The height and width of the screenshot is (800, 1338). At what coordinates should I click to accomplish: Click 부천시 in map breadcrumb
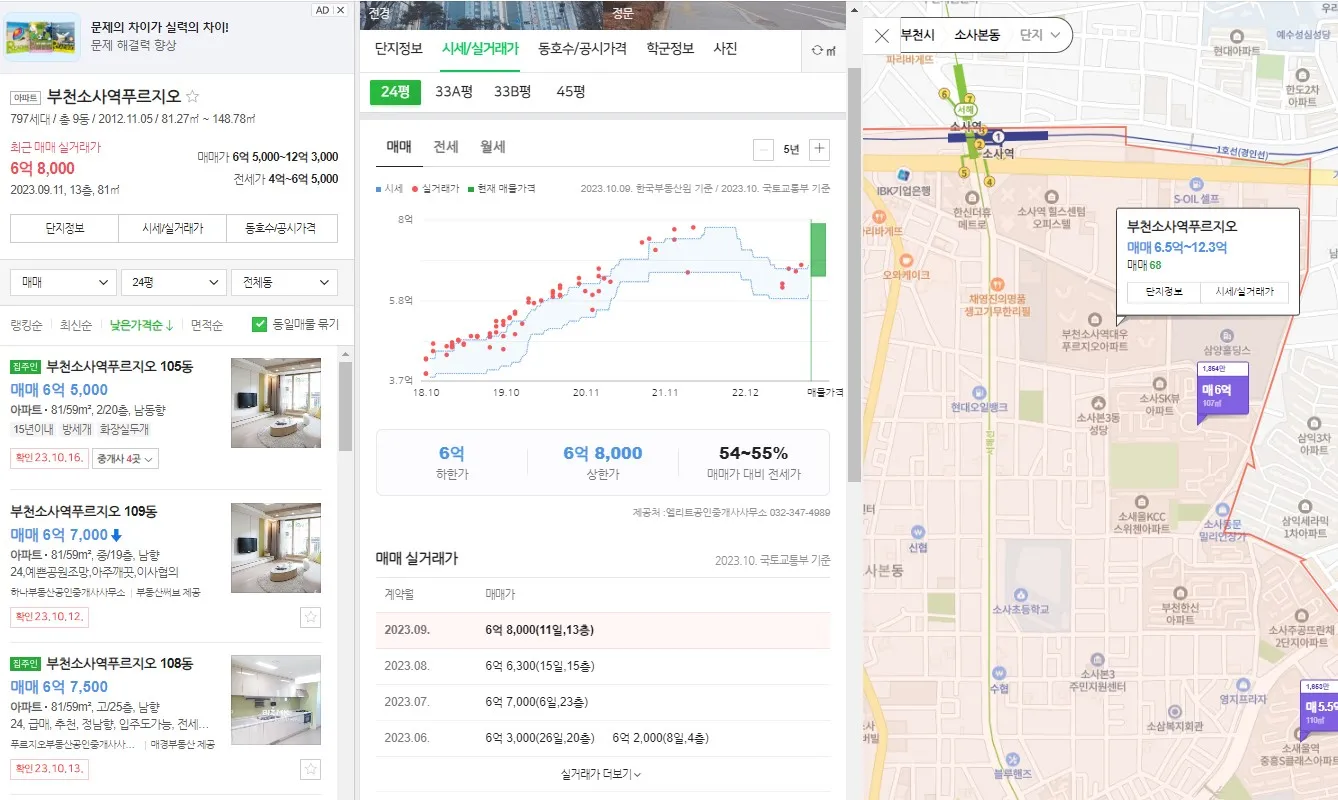click(918, 35)
